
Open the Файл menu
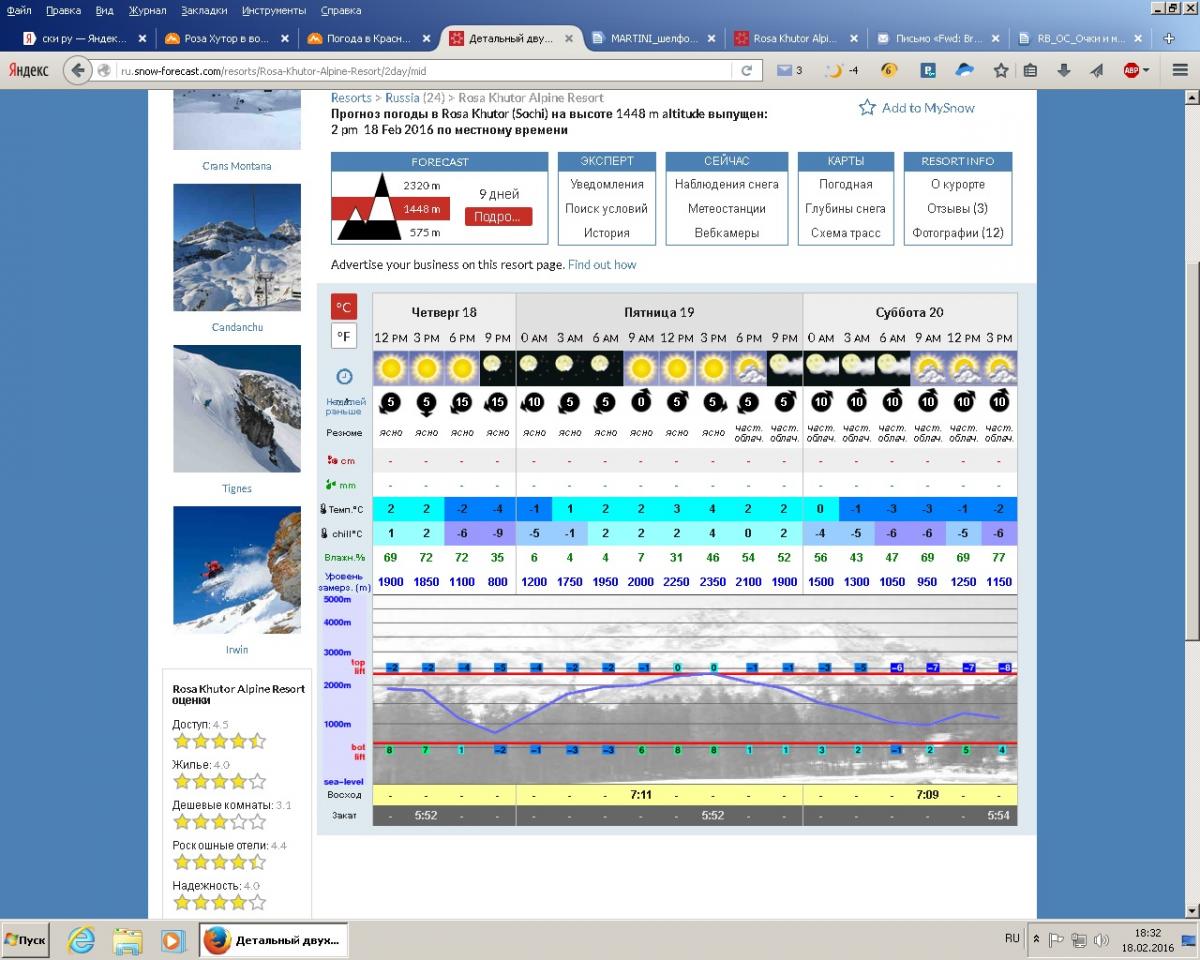18,10
